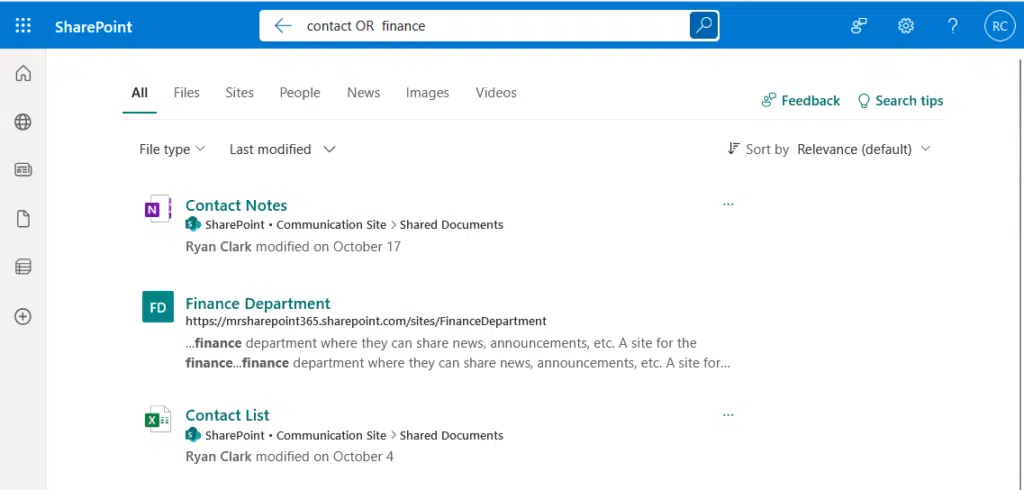Switch to the Sites tab

tap(239, 93)
